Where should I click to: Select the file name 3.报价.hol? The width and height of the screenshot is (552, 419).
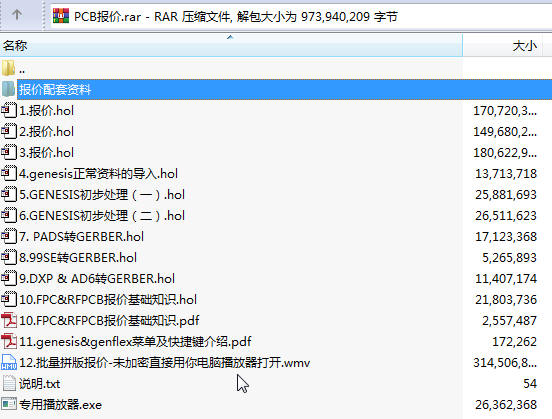pyautogui.click(x=46, y=152)
